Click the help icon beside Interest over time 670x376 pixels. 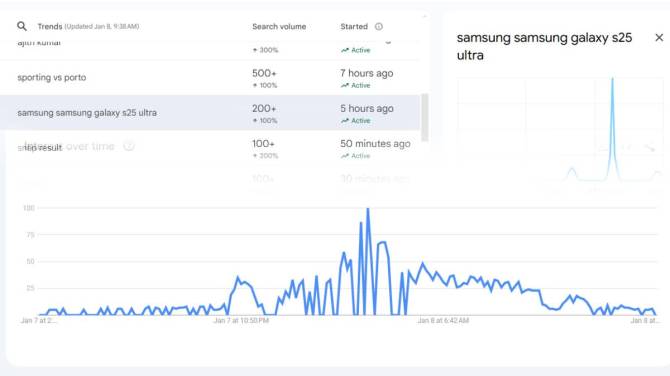[x=129, y=146]
